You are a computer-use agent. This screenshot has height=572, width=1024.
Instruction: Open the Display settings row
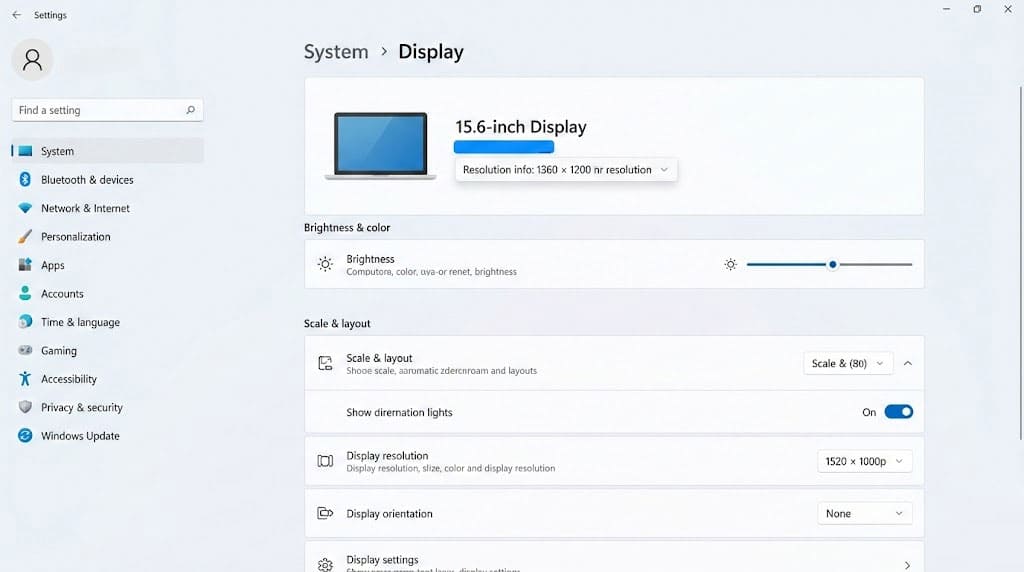tap(613, 563)
